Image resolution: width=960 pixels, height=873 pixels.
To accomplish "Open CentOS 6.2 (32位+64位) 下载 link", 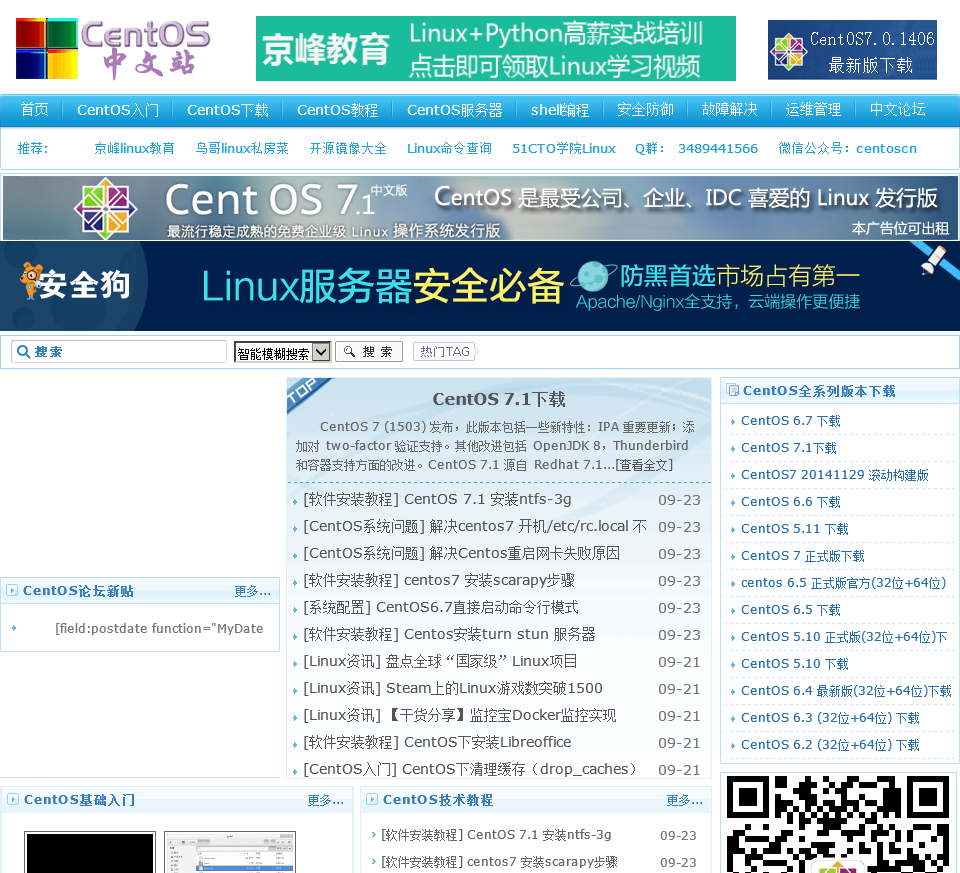I will pyautogui.click(x=830, y=744).
